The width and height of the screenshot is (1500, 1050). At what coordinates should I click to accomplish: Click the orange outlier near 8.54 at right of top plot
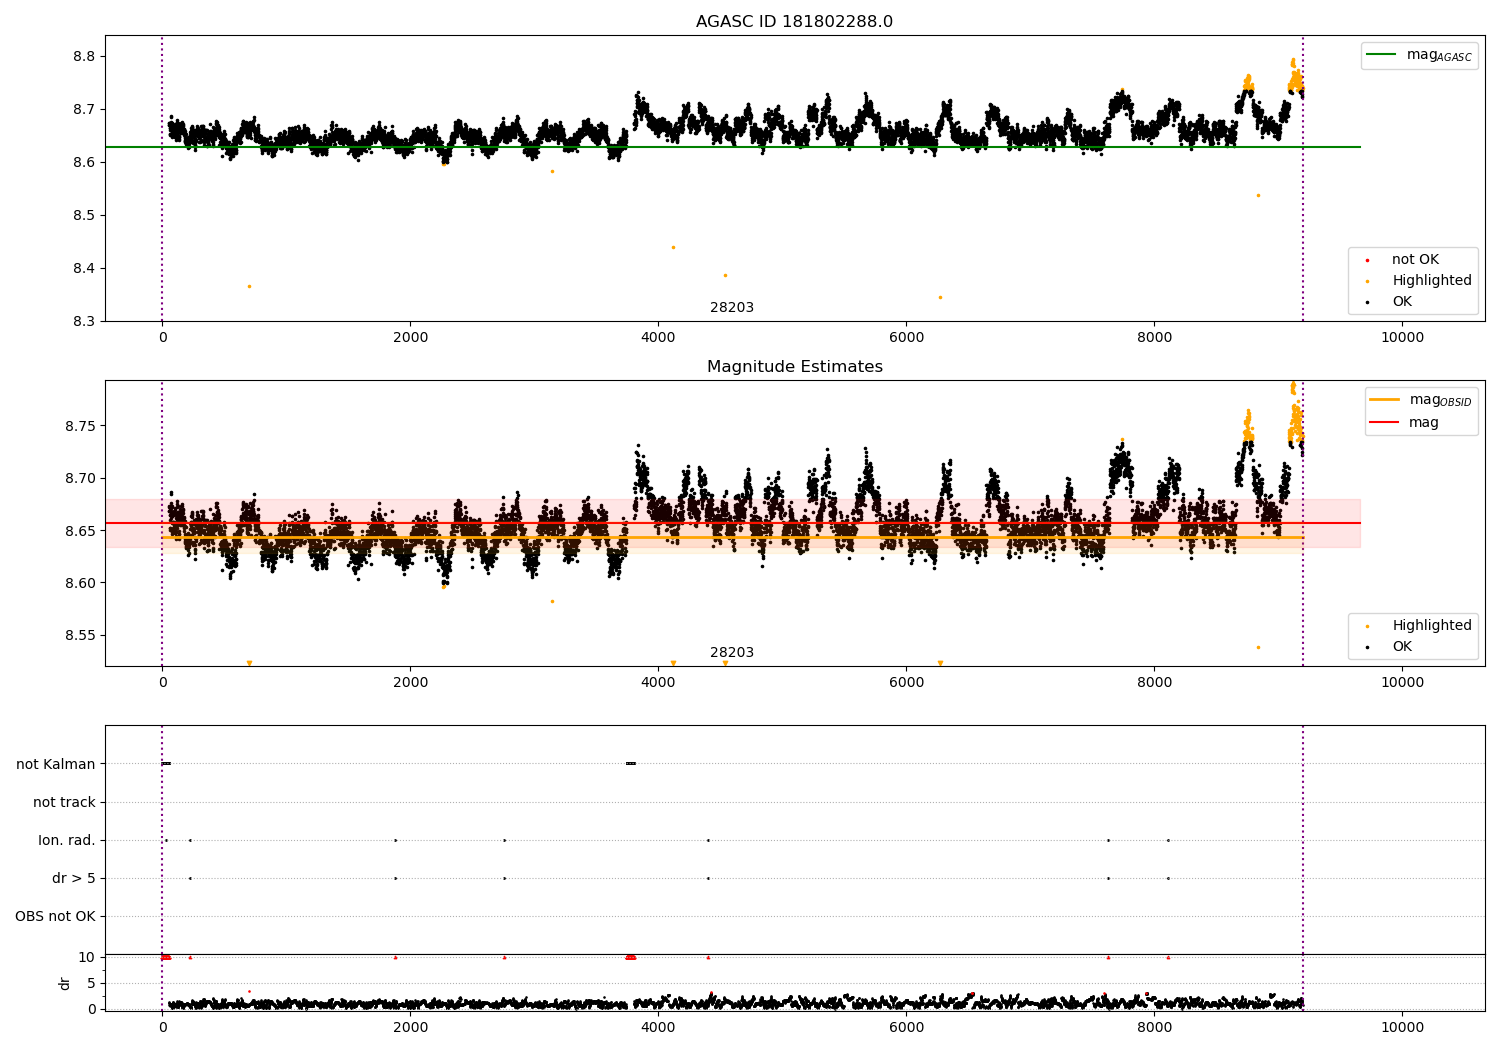click(x=1258, y=195)
